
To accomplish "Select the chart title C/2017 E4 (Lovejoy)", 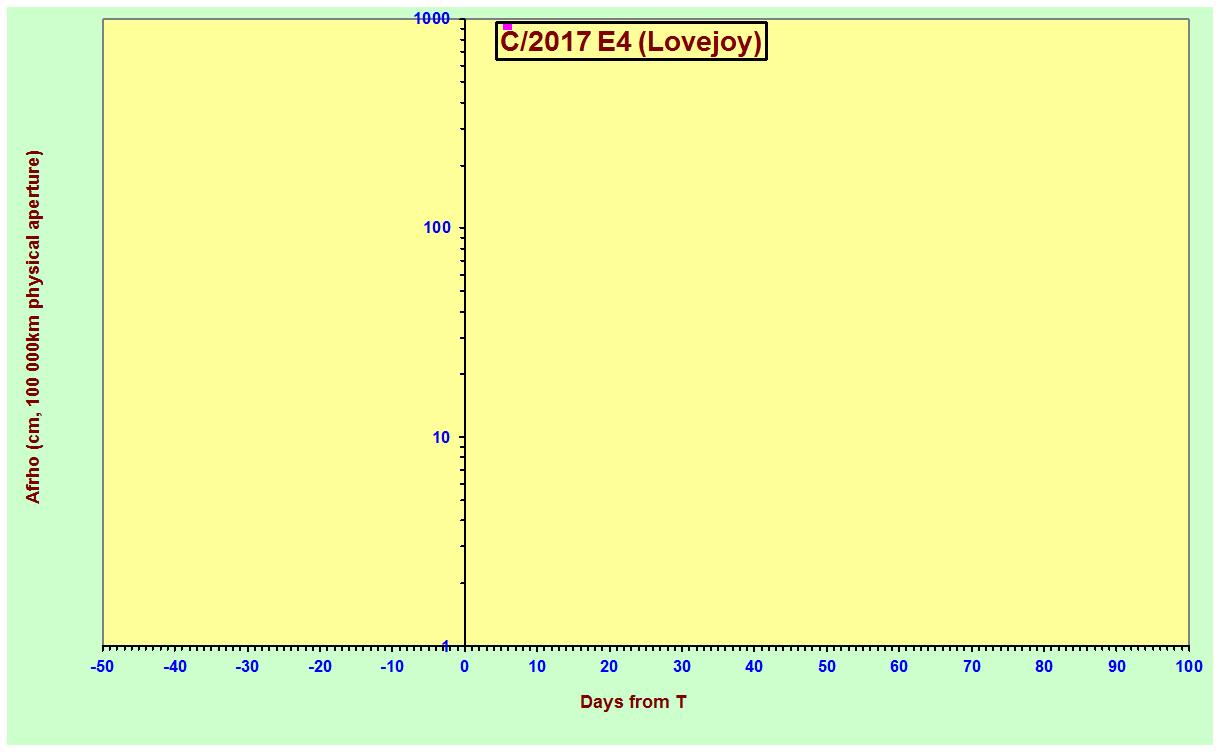I will click(x=631, y=41).
